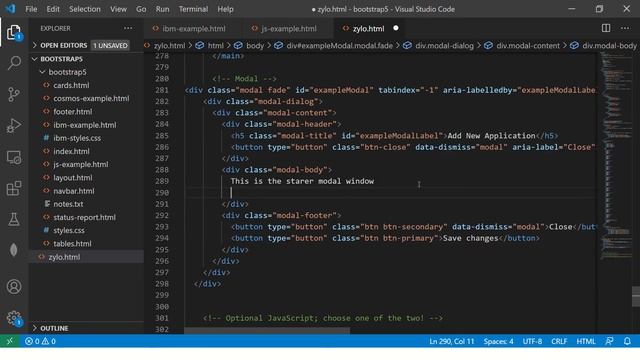Collapse the BOOTSTRAP5 workspace section

point(61,59)
